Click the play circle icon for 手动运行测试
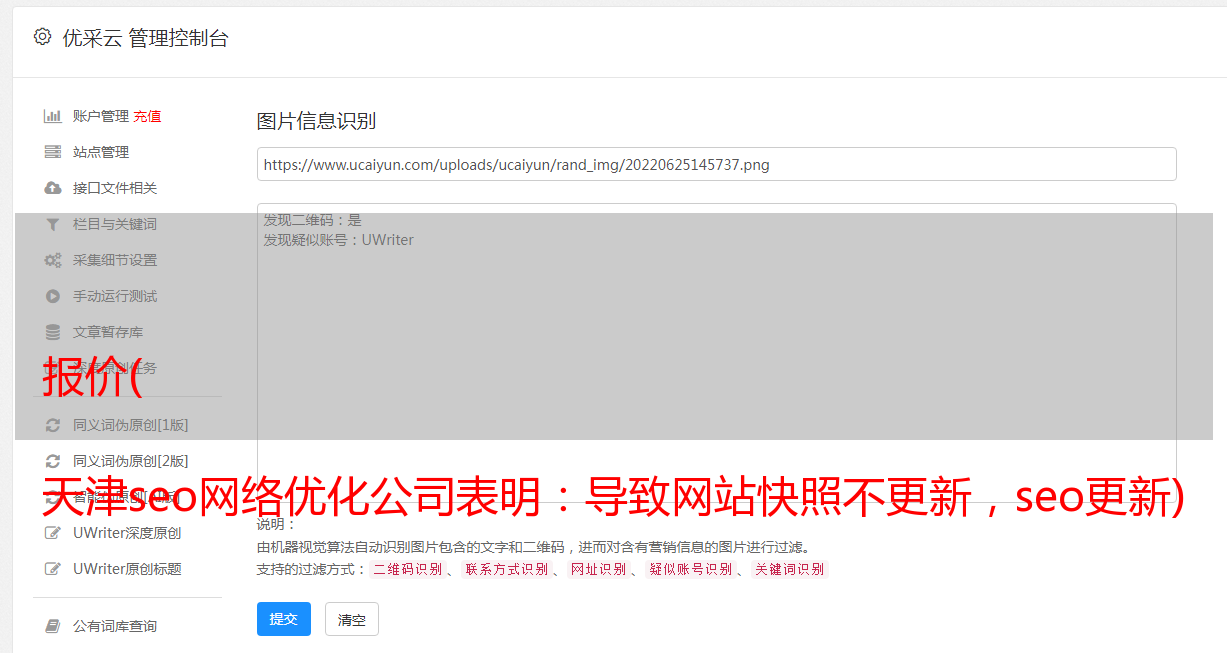This screenshot has width=1227, height=653. (x=53, y=296)
